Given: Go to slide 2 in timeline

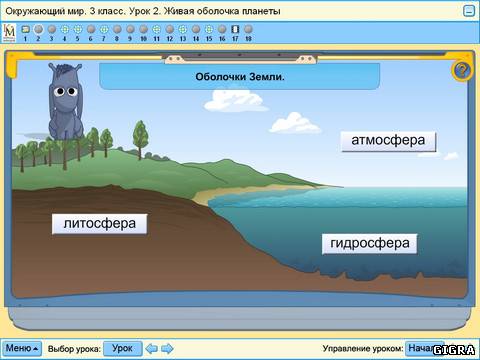Looking at the screenshot, I should point(38,29).
